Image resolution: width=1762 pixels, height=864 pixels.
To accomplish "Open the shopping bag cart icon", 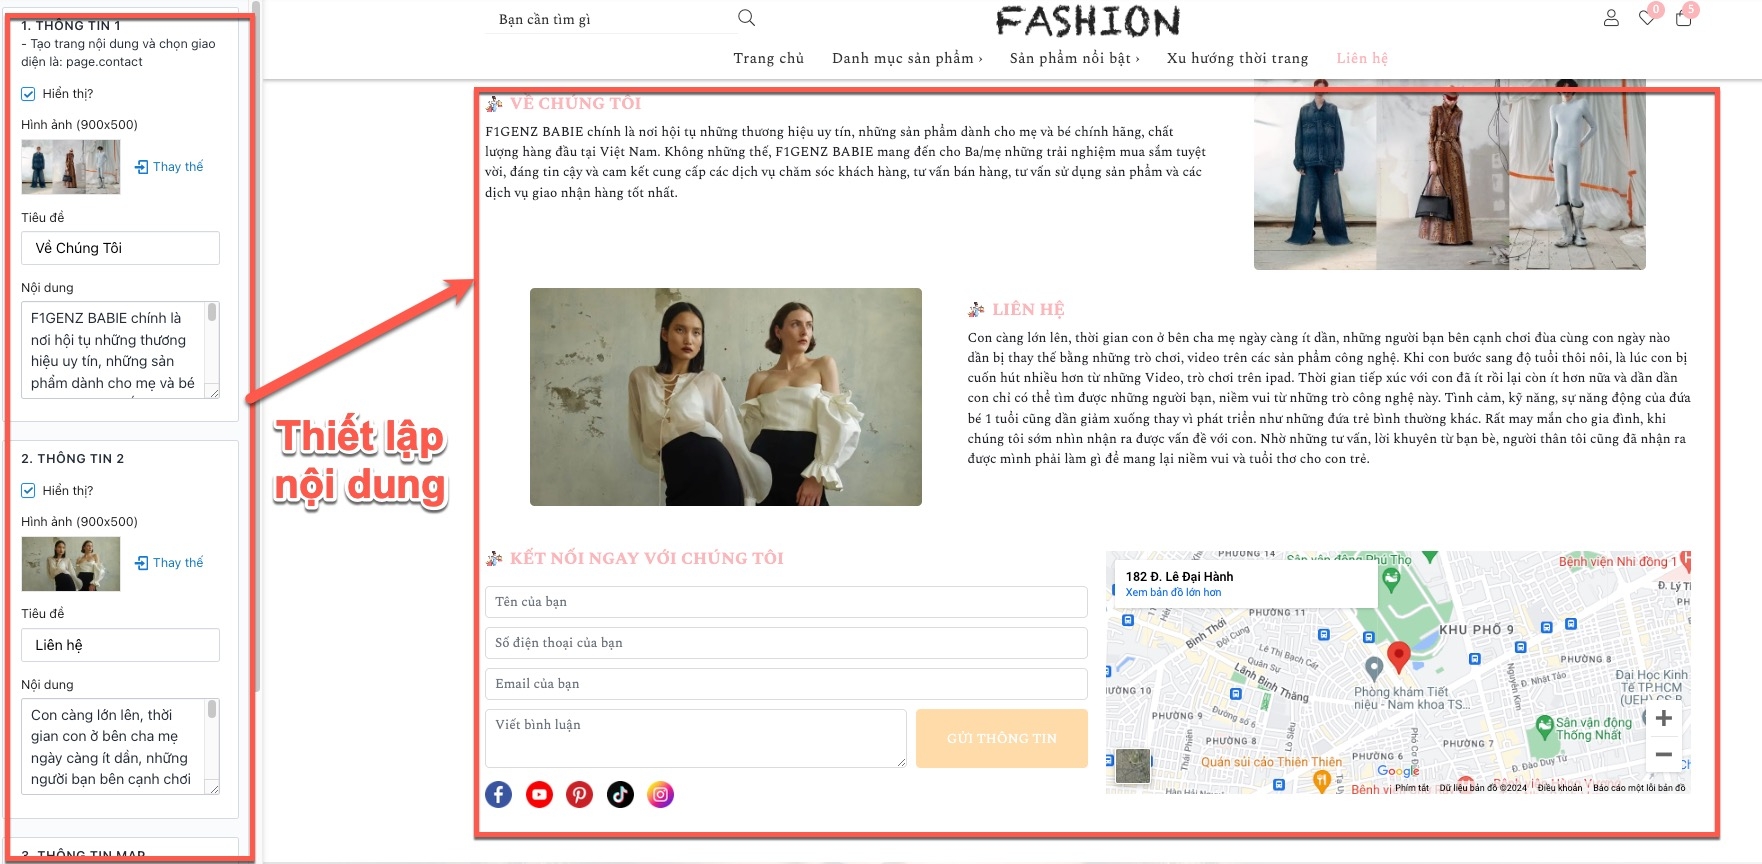I will point(1683,18).
